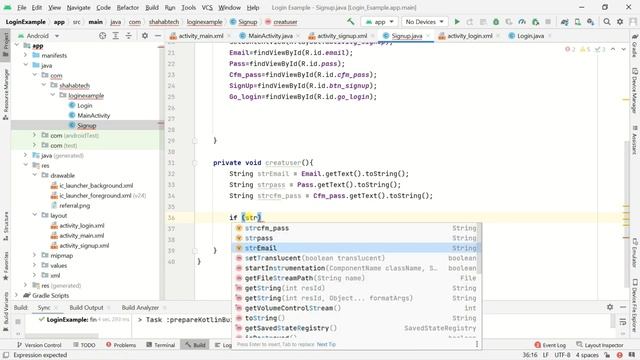This screenshot has height=360, width=640.
Task: Open the Project tool window side tab
Action: point(5,45)
